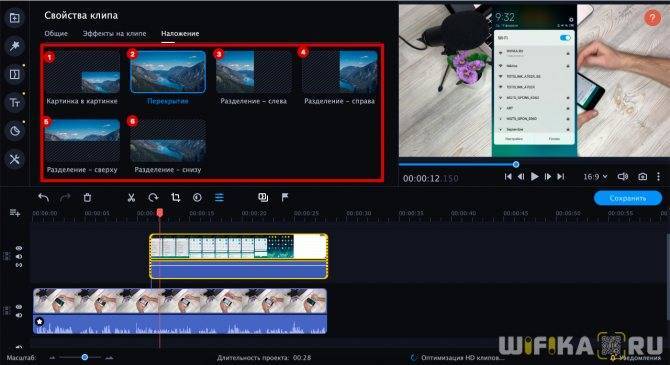
Task: Add a marker with the flag icon
Action: pos(285,197)
